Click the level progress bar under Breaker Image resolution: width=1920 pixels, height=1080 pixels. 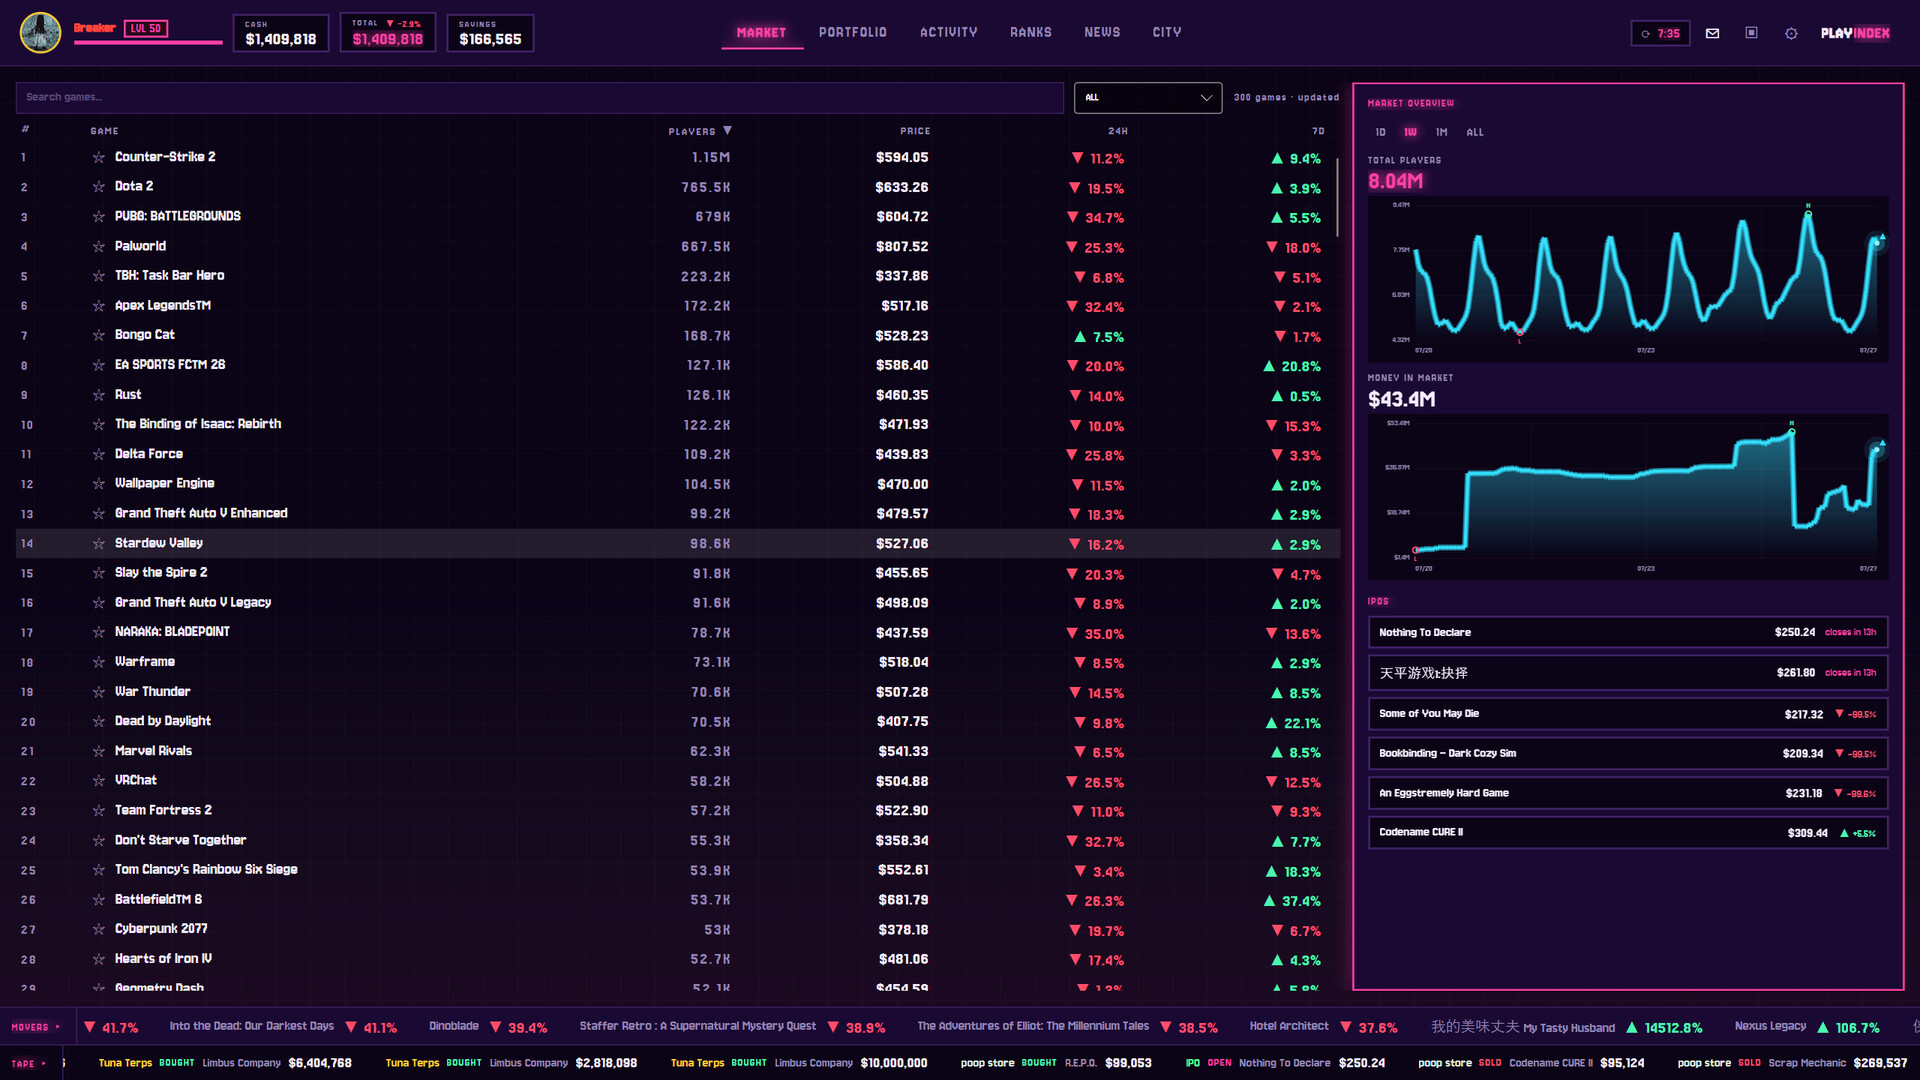148,43
